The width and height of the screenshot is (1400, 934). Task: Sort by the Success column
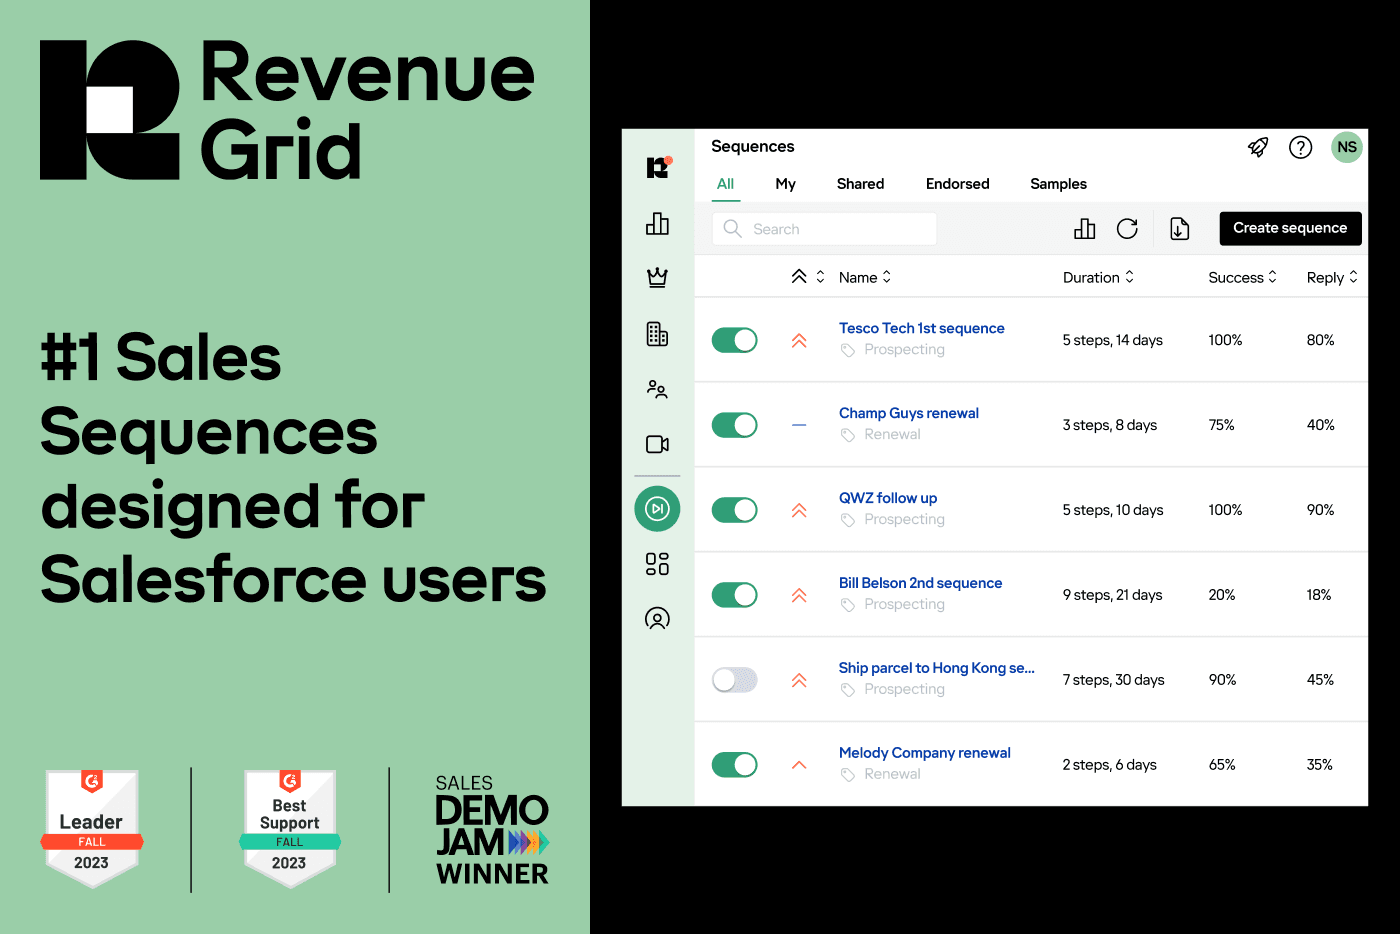[x=1243, y=277]
